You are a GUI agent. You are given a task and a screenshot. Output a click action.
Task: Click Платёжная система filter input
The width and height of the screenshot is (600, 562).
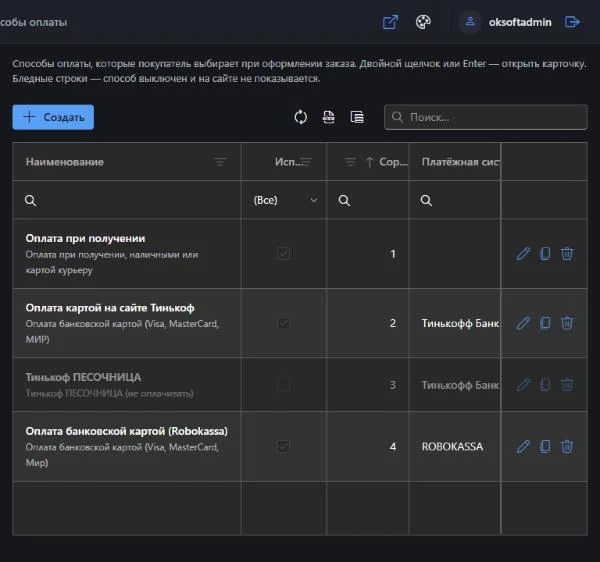(455, 200)
